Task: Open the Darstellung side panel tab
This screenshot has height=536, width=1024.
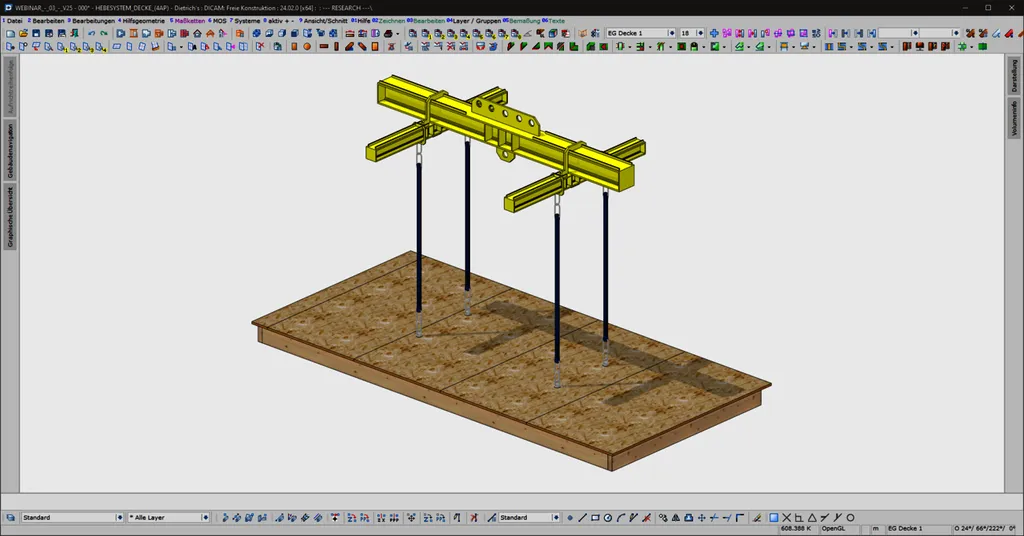Action: 1015,75
